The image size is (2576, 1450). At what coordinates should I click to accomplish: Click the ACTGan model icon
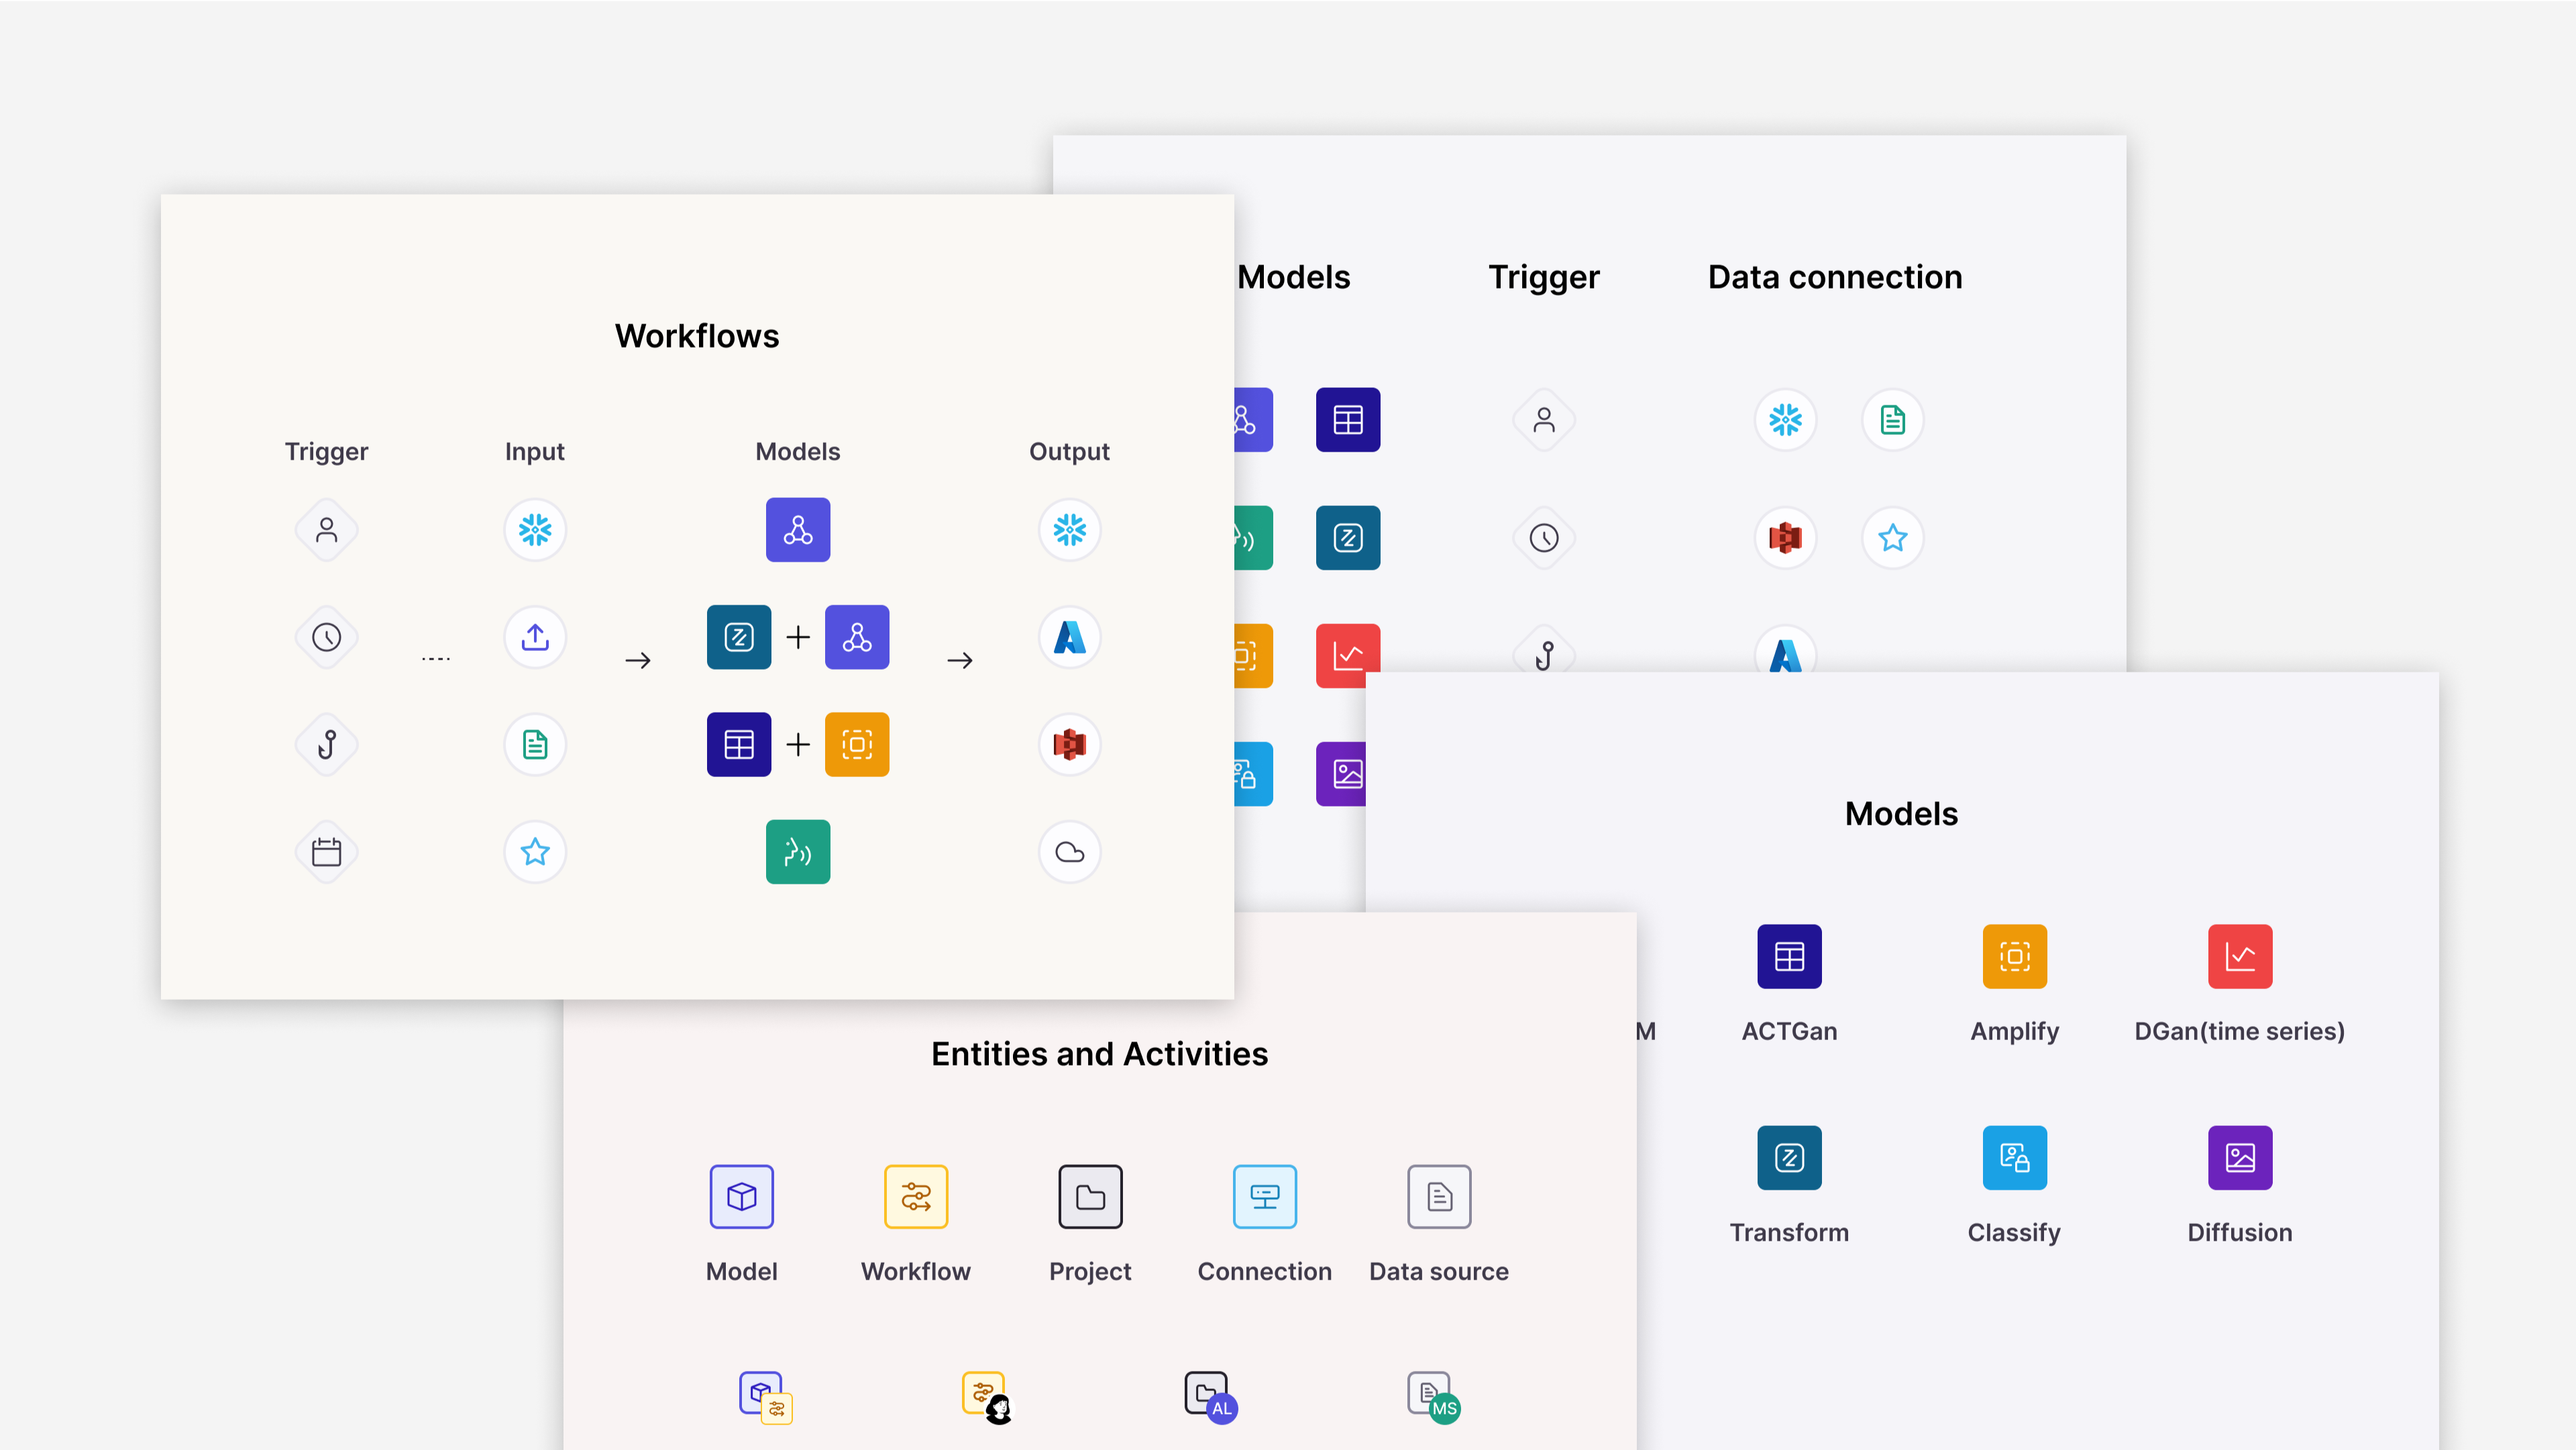point(1789,956)
